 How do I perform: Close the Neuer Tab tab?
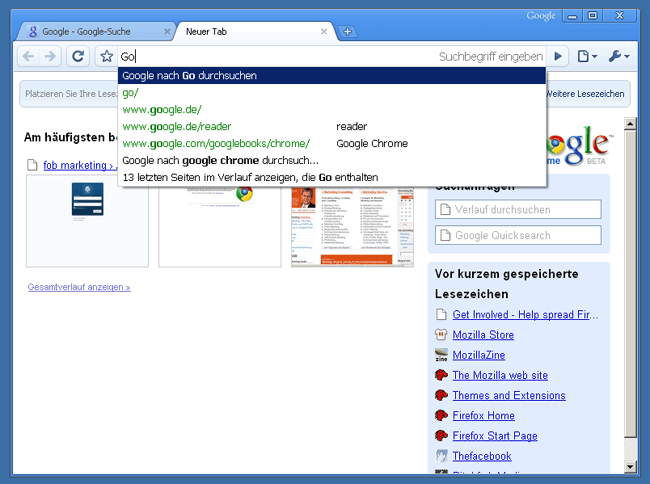coord(324,31)
